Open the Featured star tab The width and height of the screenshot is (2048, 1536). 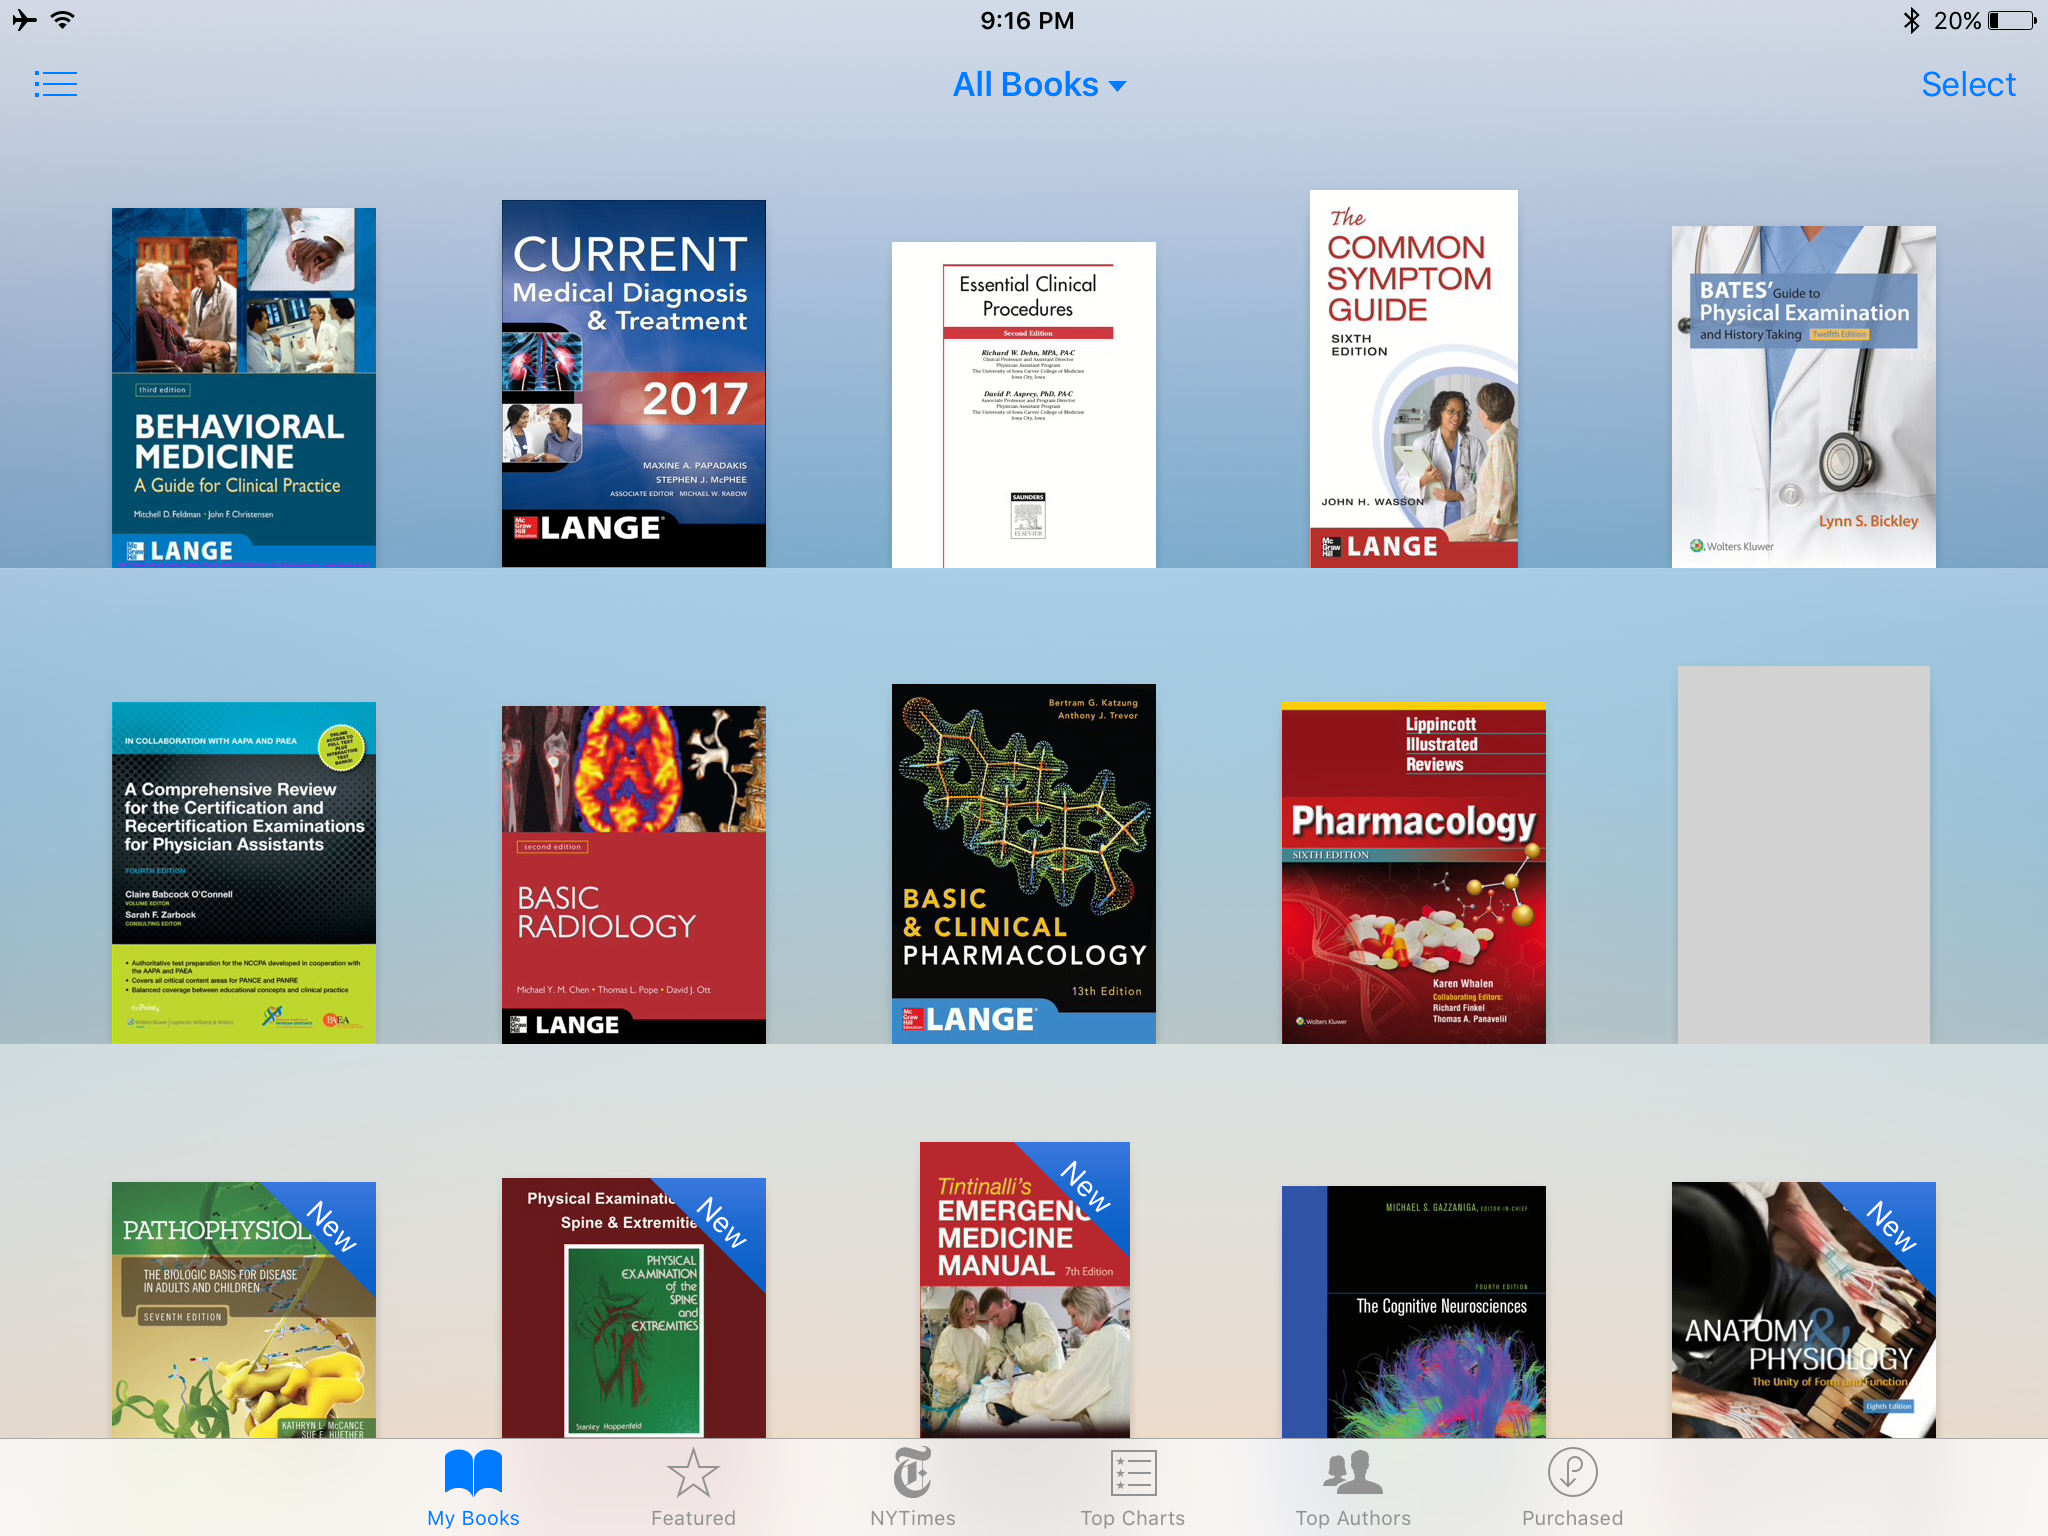point(693,1487)
